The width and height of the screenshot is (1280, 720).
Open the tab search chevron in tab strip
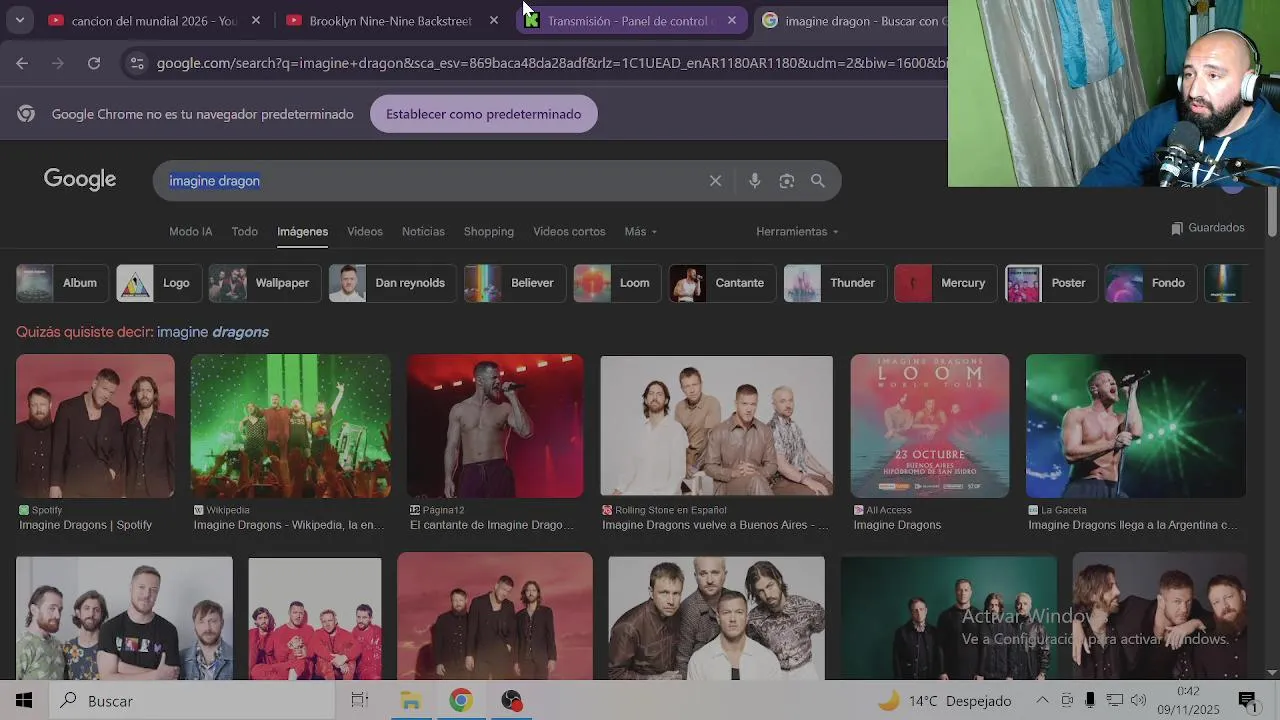tap(19, 20)
